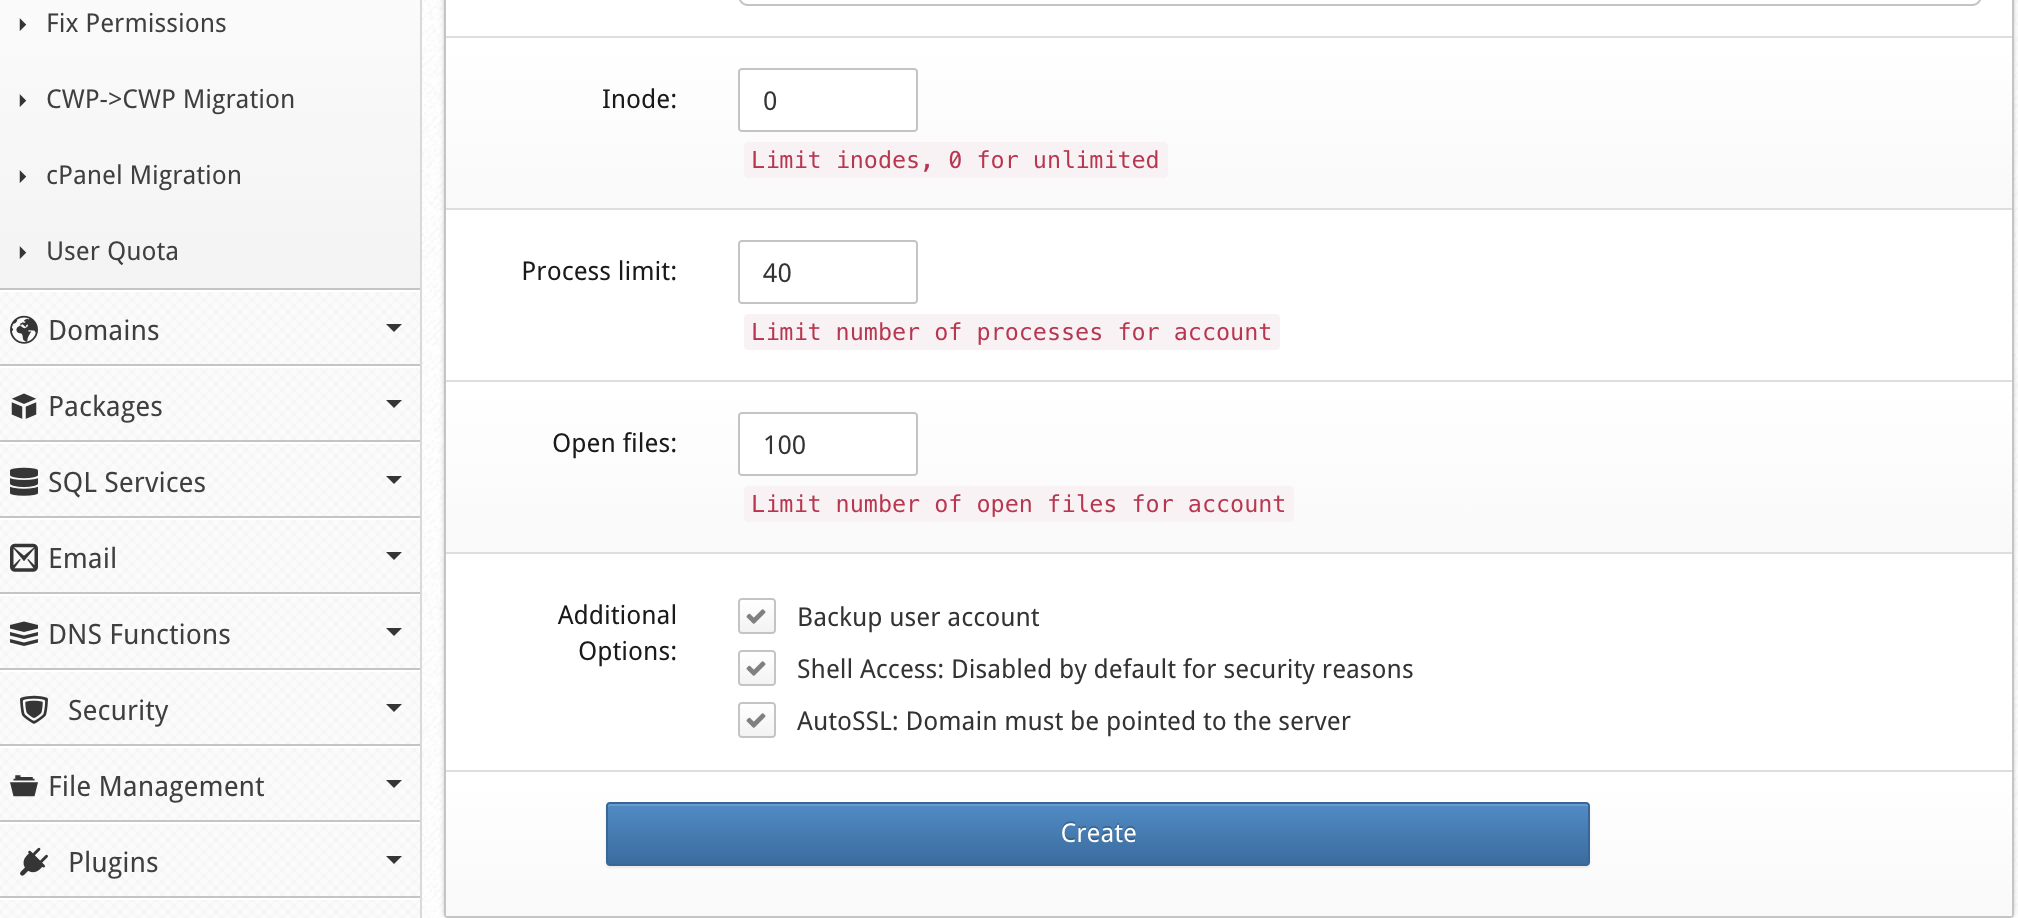Image resolution: width=2018 pixels, height=918 pixels.
Task: Click the arrow bullet beside User Quota
Action: tap(22, 252)
